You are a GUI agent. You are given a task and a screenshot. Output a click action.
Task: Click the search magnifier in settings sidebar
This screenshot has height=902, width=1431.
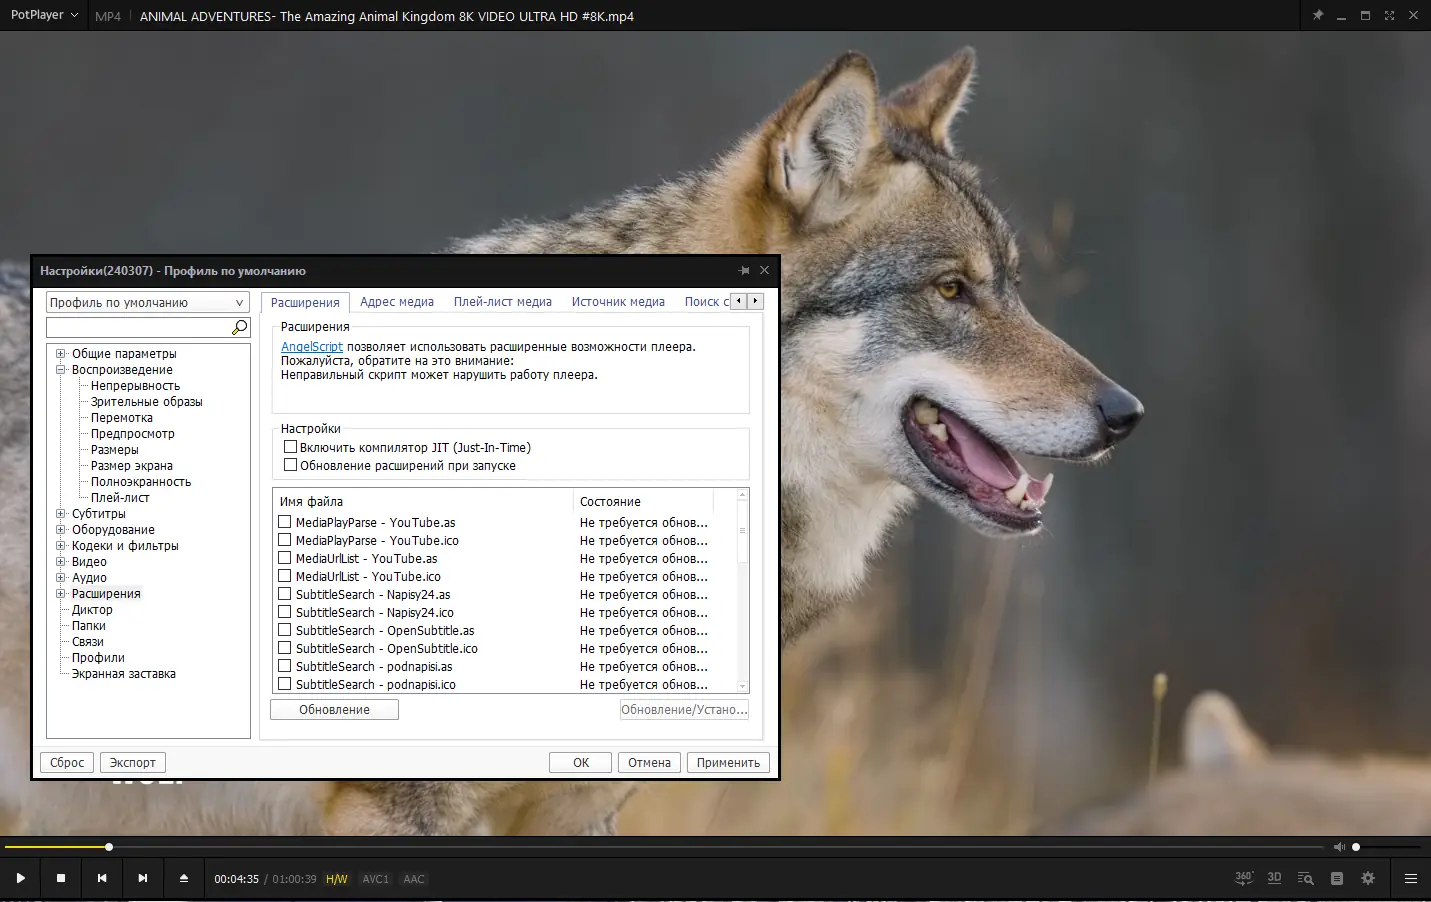239,327
